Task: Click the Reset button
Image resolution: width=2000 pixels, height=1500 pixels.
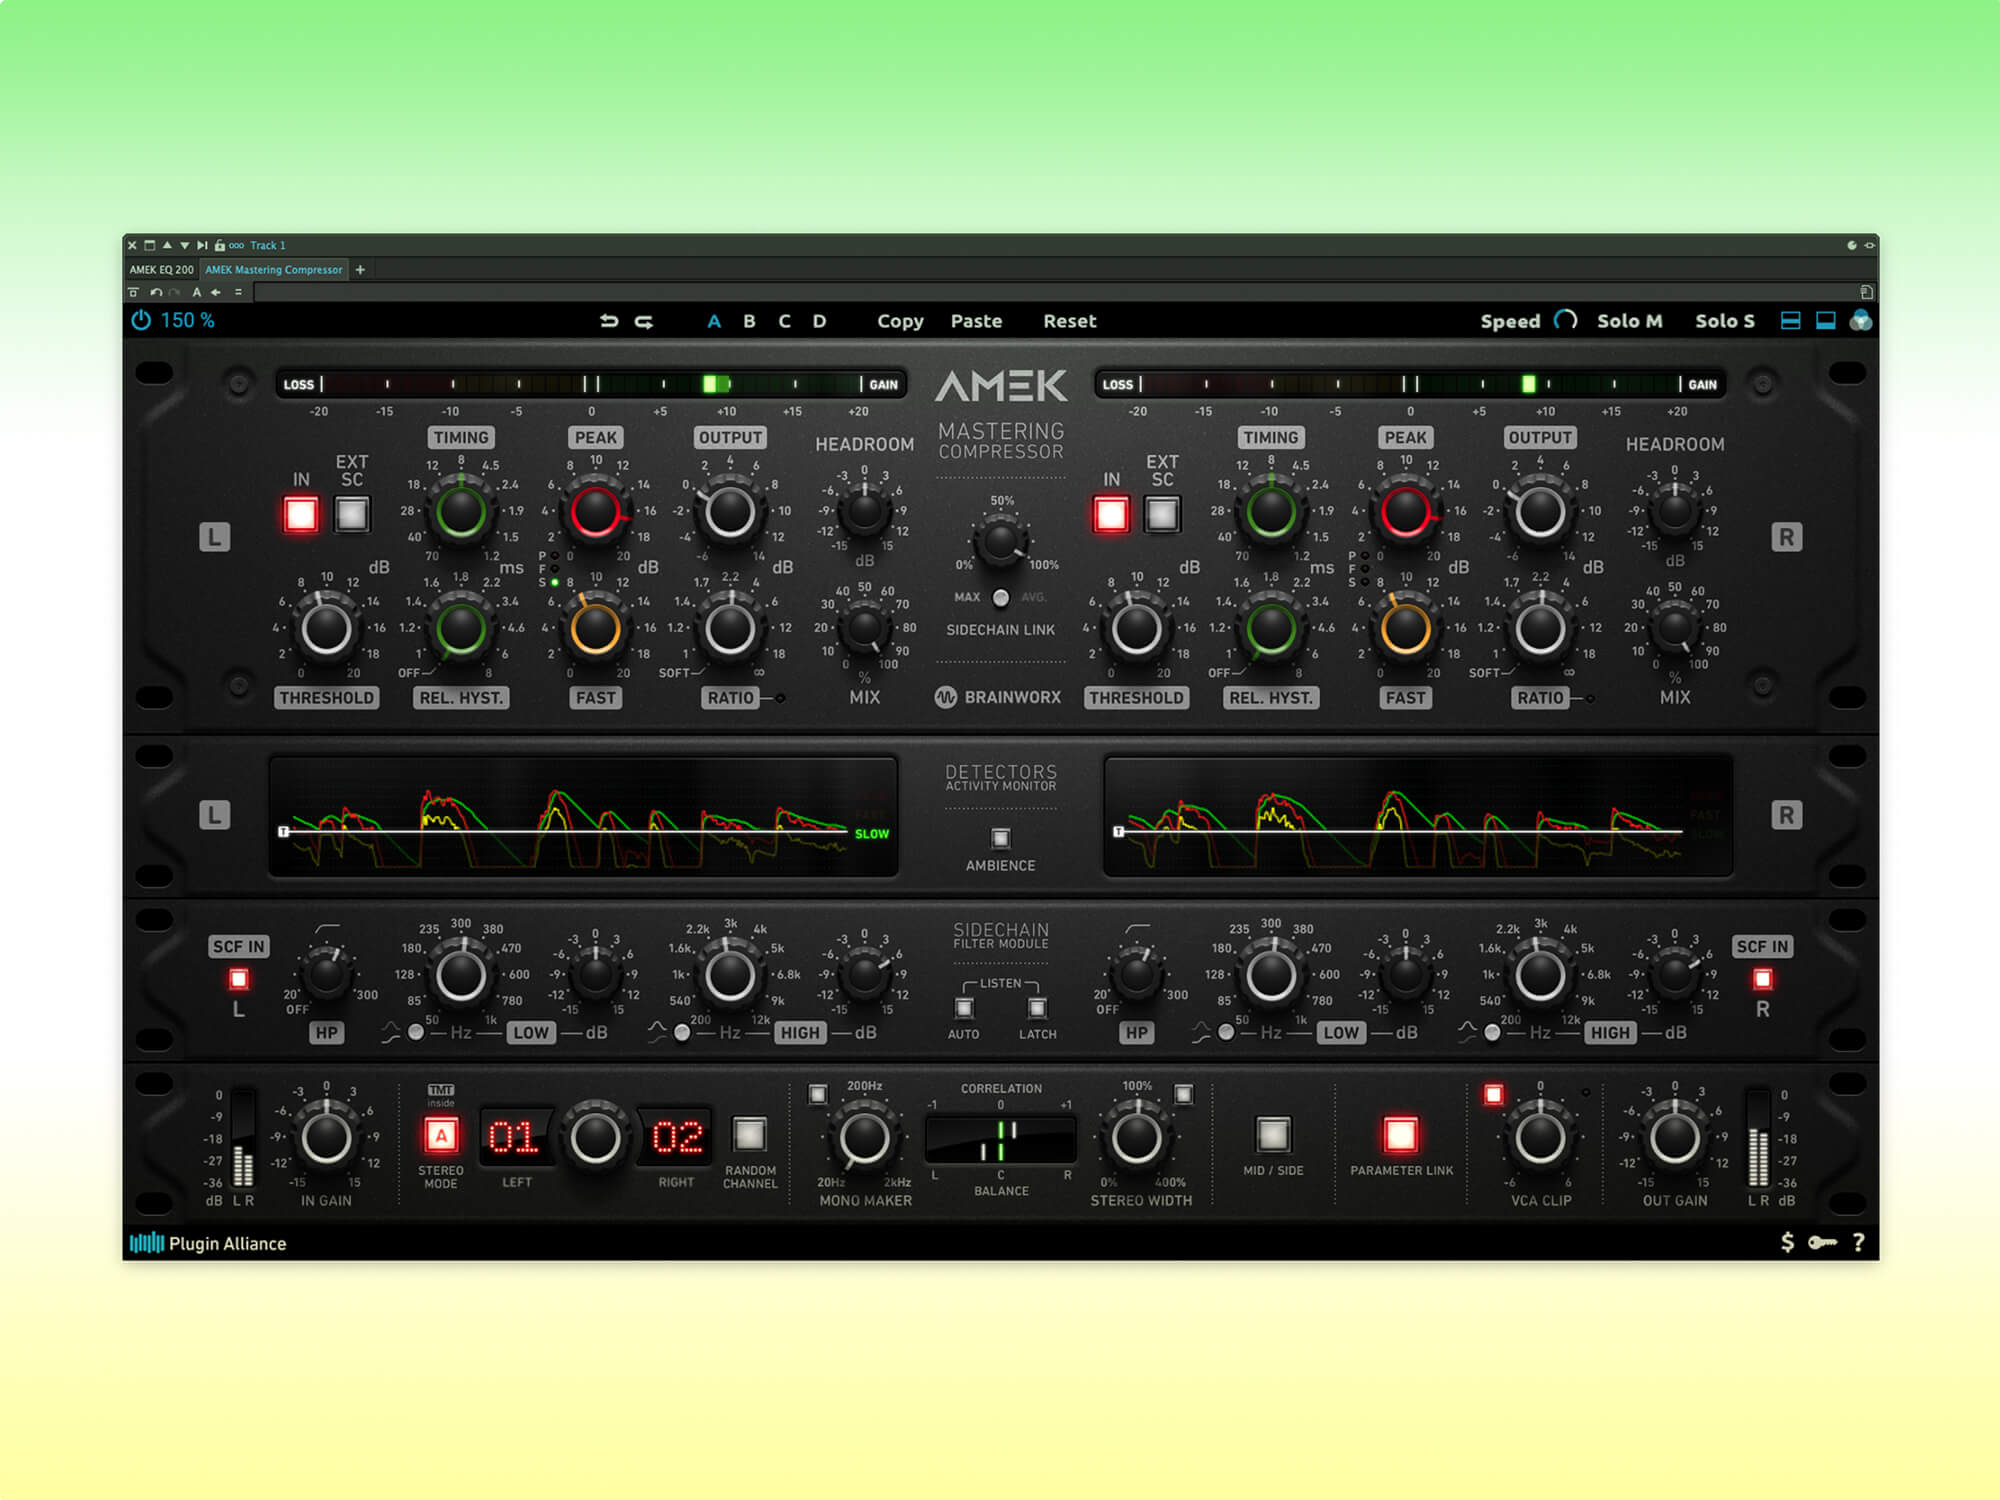Action: click(x=1070, y=321)
